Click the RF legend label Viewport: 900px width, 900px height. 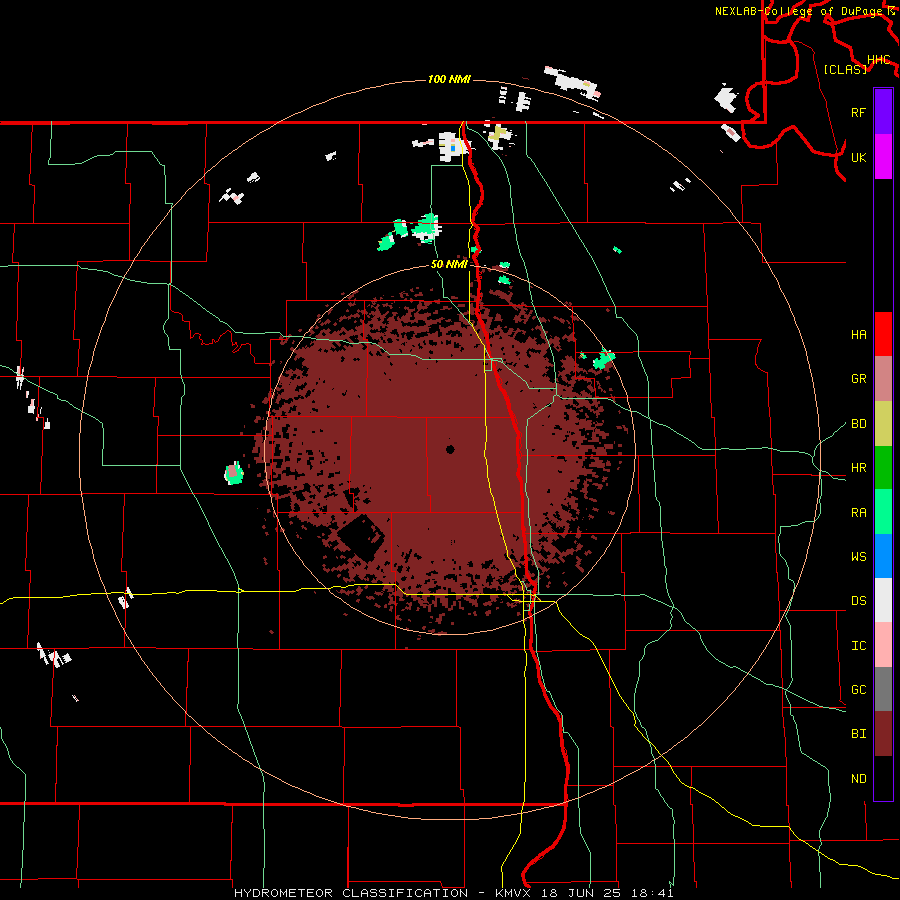point(858,112)
